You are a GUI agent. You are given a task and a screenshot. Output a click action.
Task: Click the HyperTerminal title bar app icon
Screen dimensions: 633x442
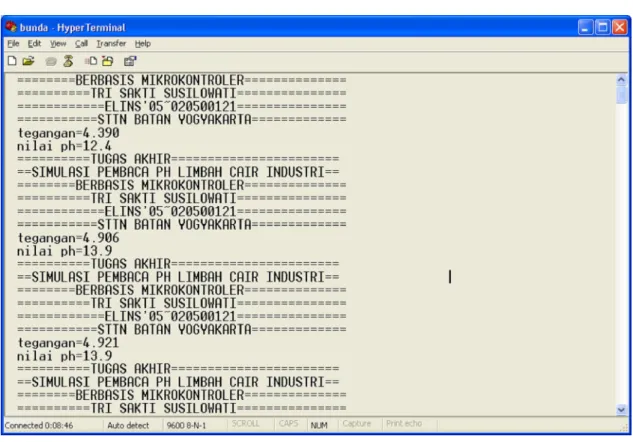11,27
